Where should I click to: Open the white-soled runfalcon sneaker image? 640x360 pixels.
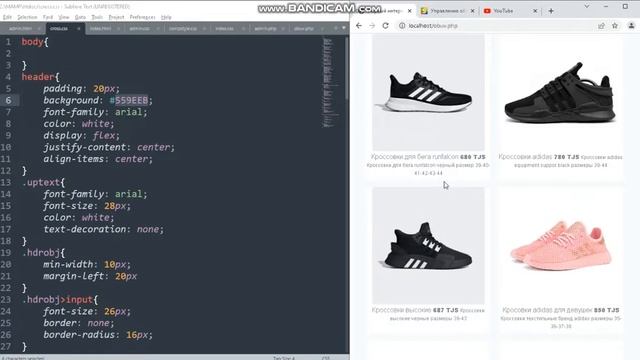[x=428, y=93]
